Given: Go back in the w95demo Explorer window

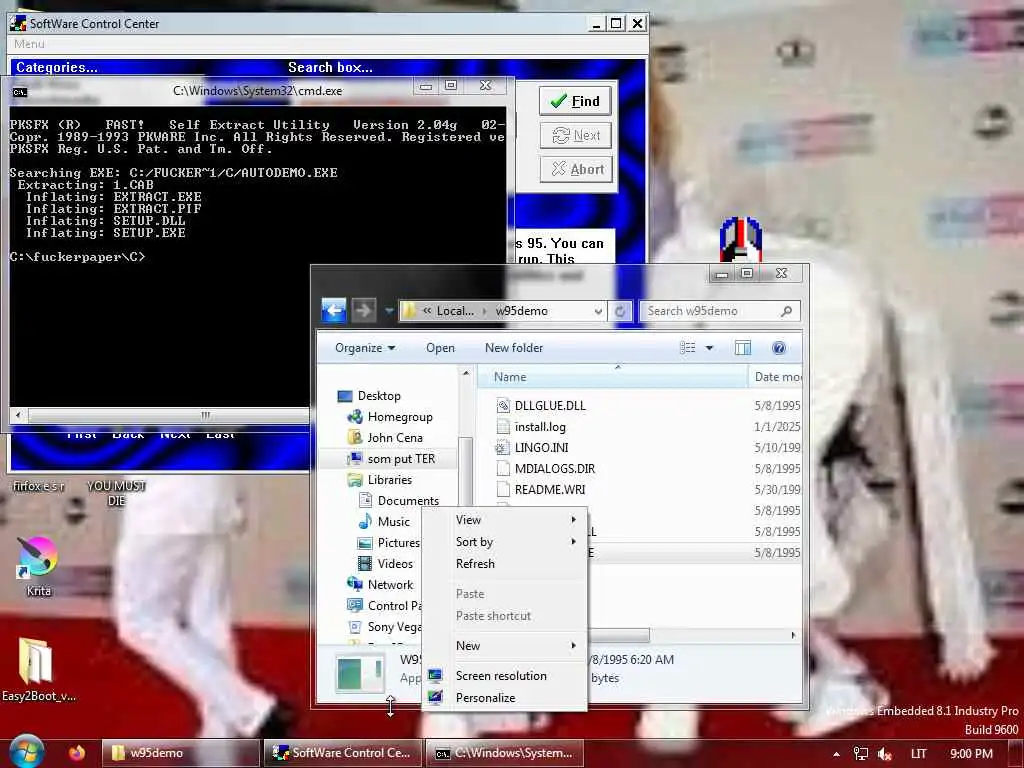Looking at the screenshot, I should point(334,310).
